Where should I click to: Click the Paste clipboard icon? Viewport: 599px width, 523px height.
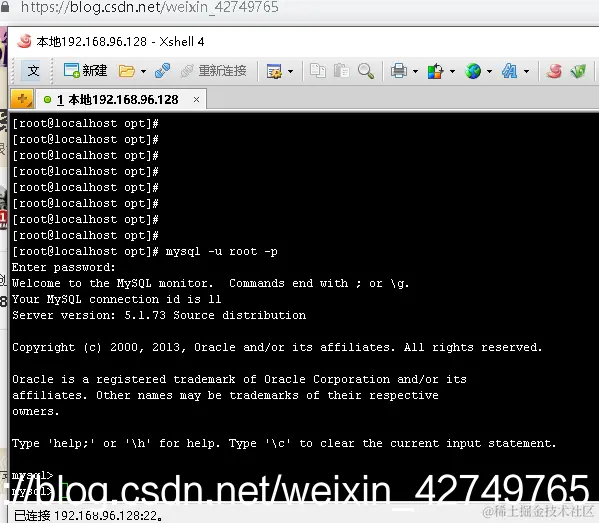tap(341, 71)
